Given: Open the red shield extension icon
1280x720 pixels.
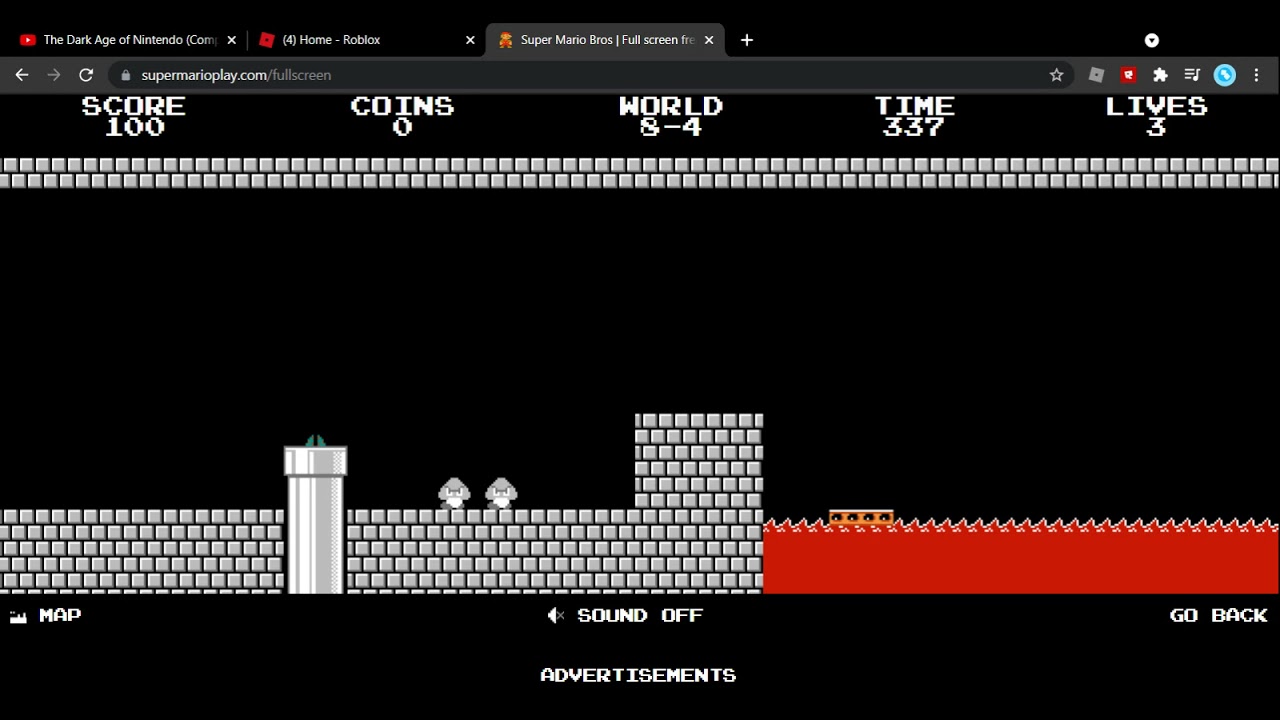Looking at the screenshot, I should [1128, 75].
